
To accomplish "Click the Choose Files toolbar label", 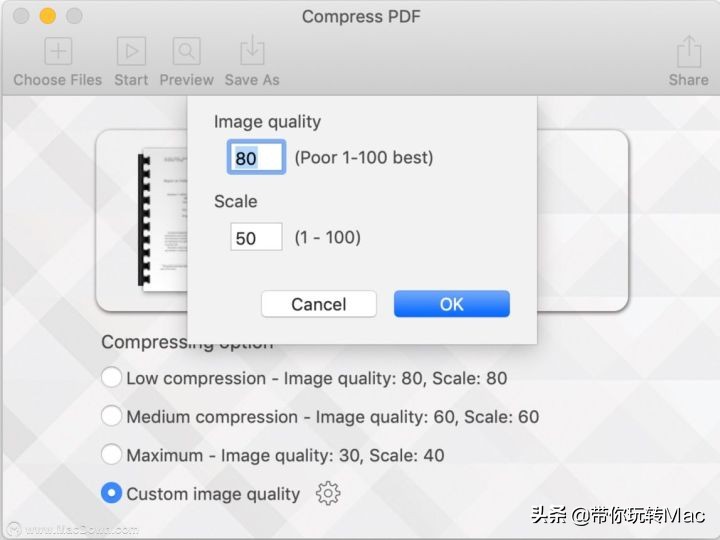I will pos(58,80).
